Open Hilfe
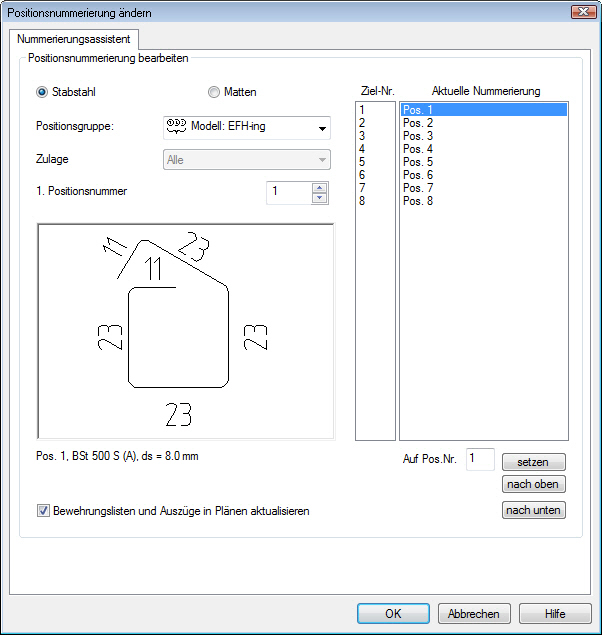This screenshot has width=602, height=635. coord(555,614)
